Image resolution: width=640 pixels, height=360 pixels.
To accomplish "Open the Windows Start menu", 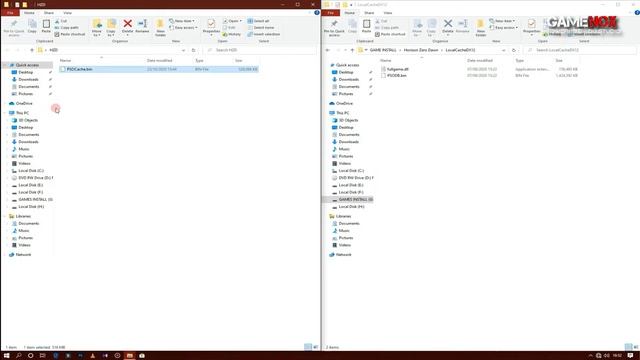I will (7, 356).
